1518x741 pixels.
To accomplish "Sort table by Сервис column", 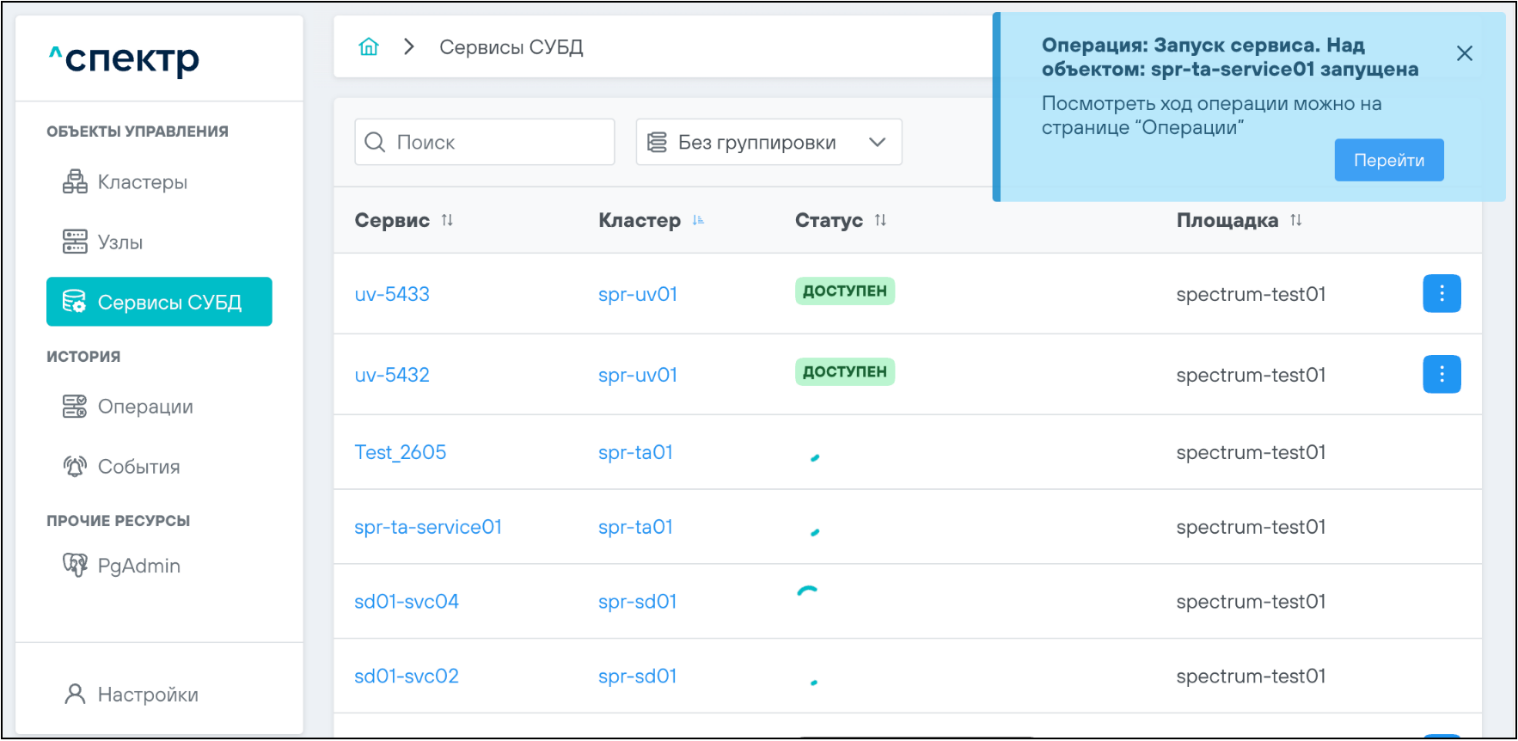I will (x=447, y=220).
